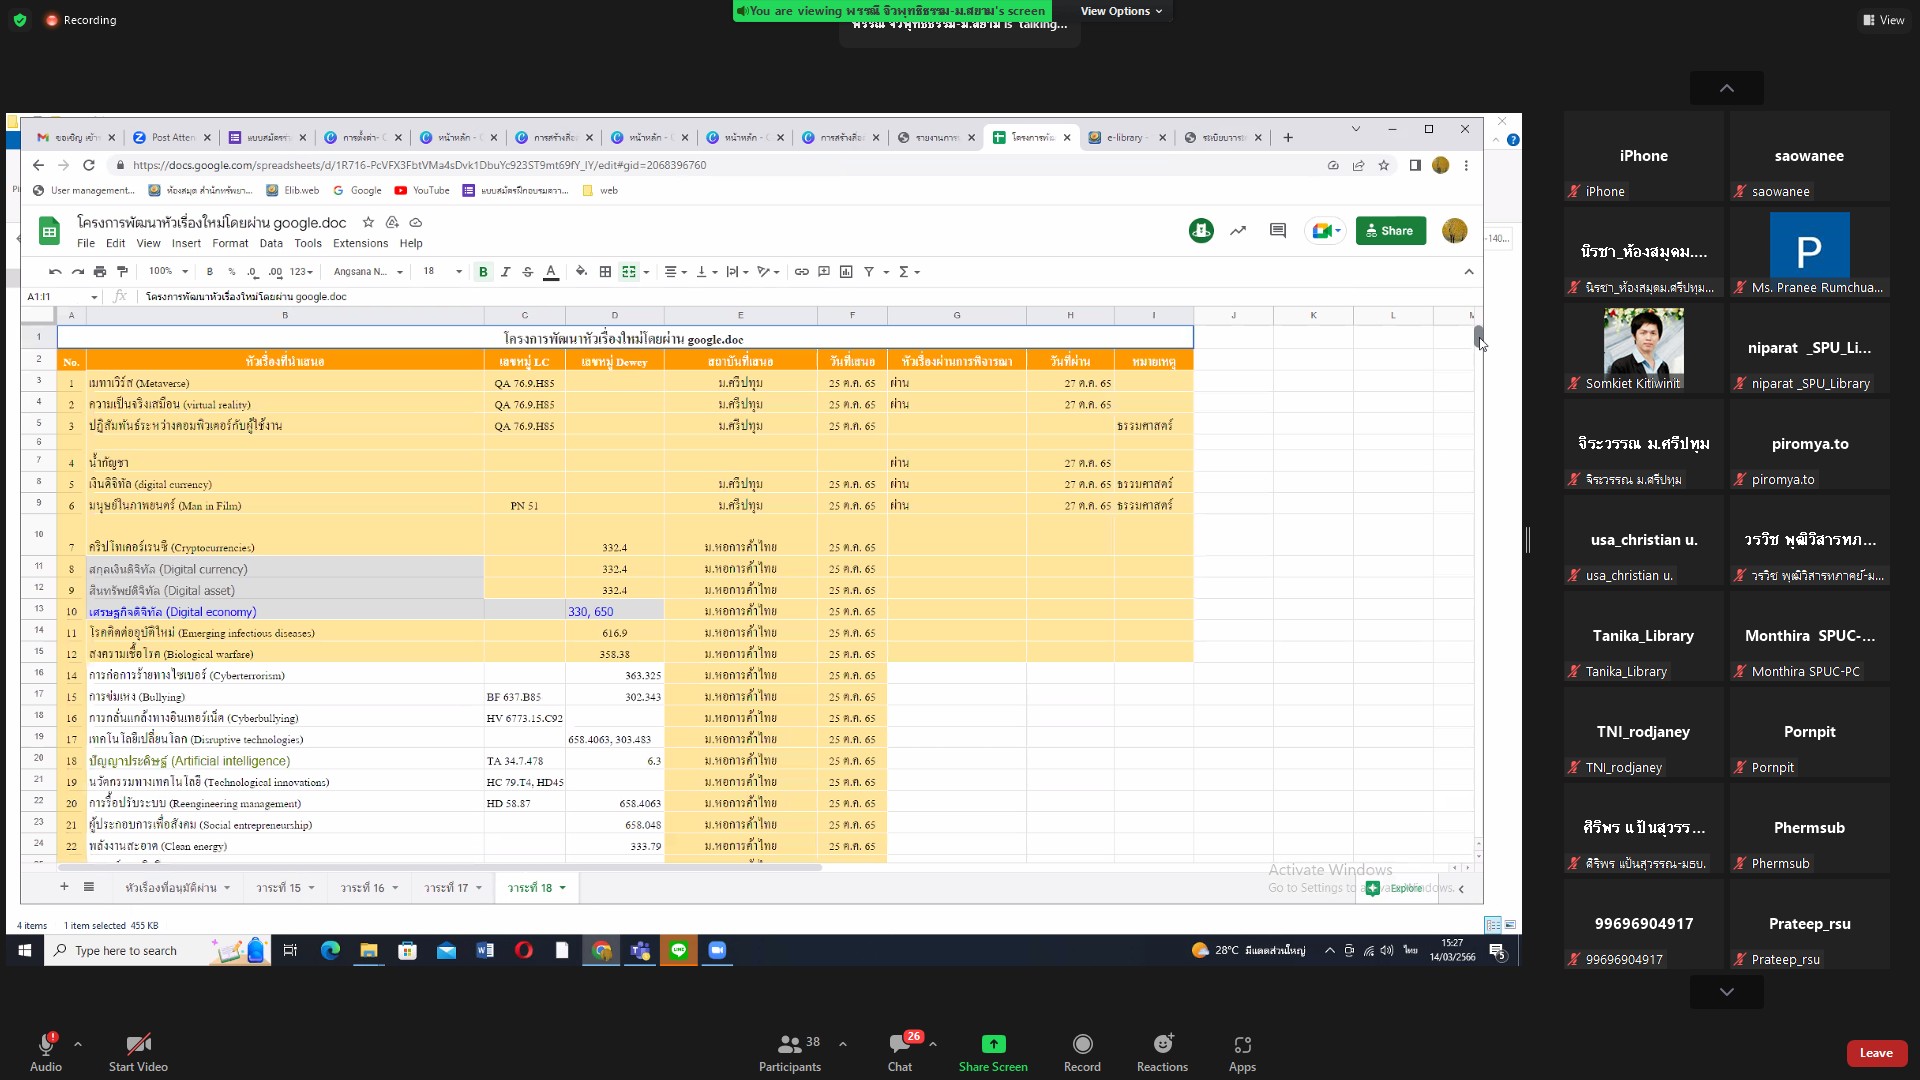Click the print icon in Sheets toolbar

100,272
